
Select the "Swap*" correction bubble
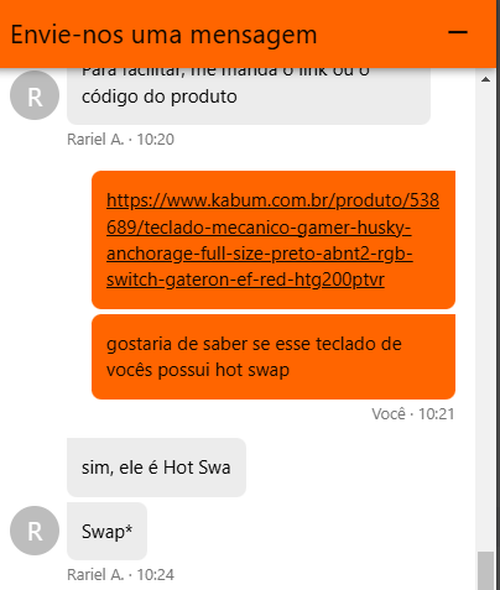click(x=107, y=531)
